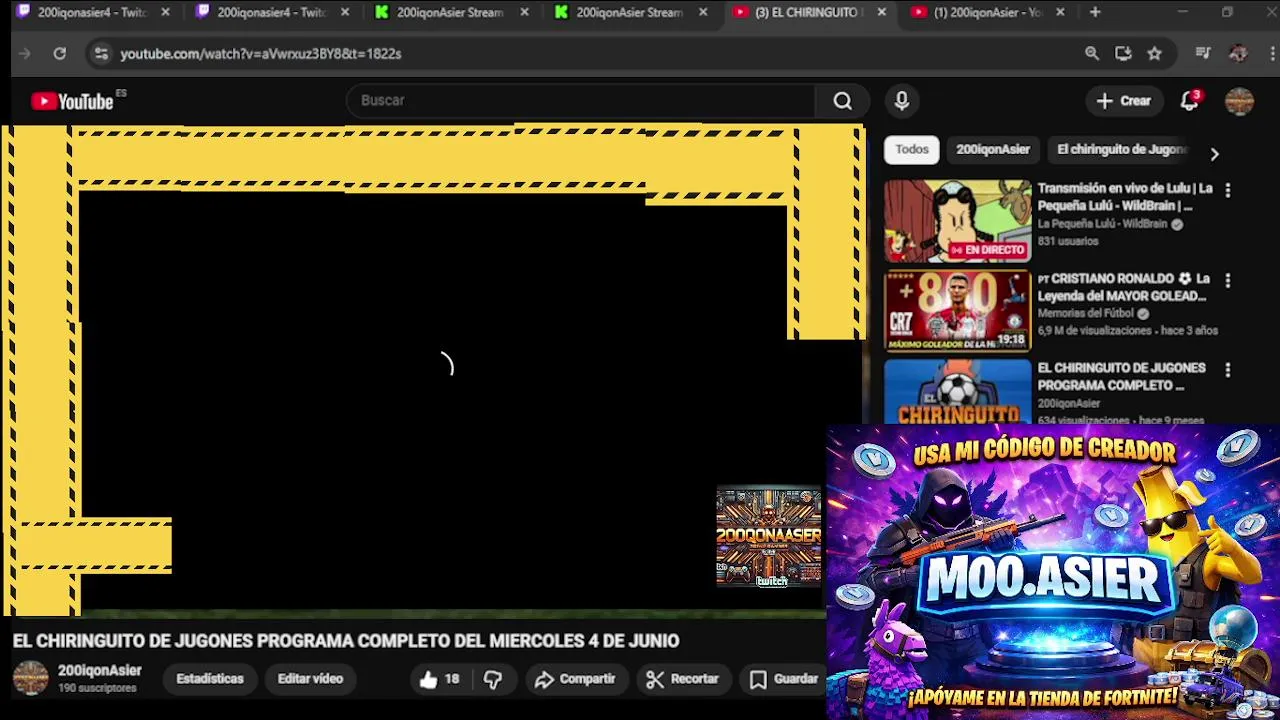
Task: Open 'Transmisión en vivo de Lulu' video title
Action: tap(1125, 197)
